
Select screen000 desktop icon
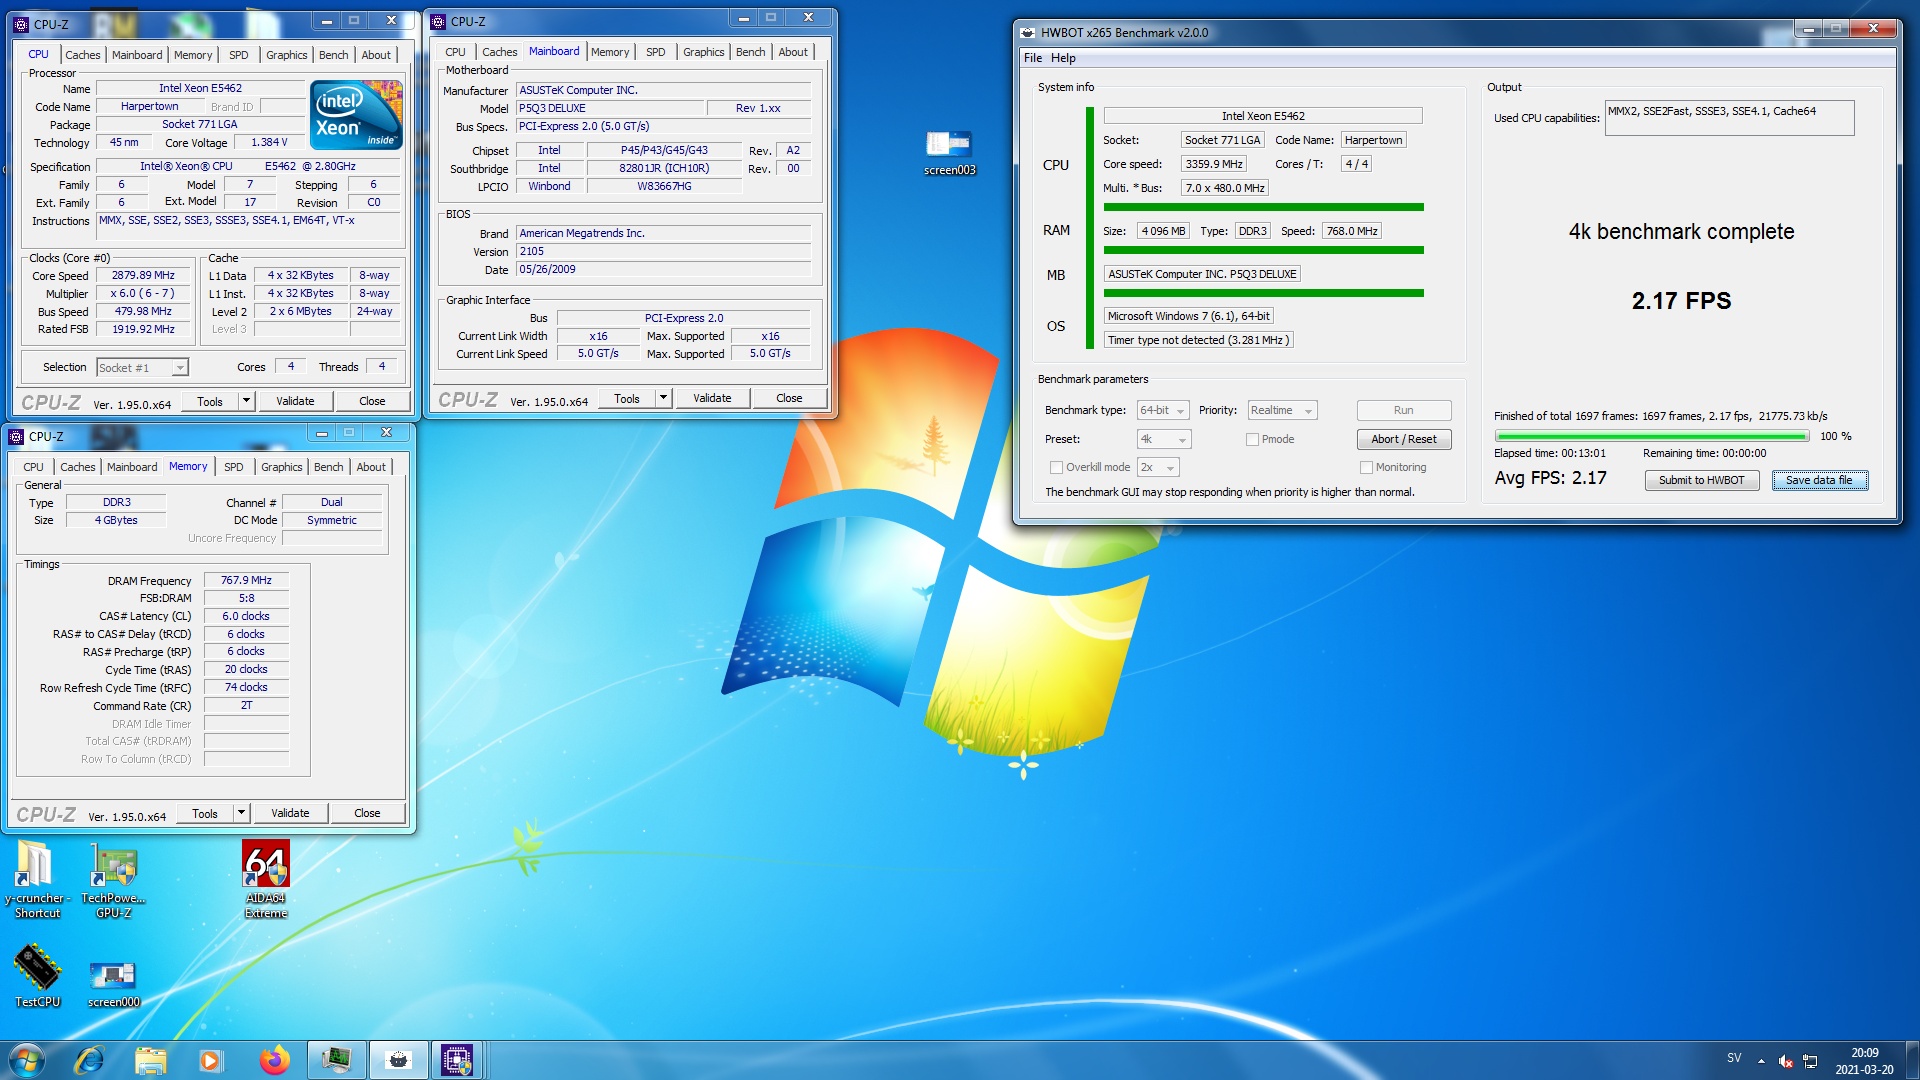(113, 984)
